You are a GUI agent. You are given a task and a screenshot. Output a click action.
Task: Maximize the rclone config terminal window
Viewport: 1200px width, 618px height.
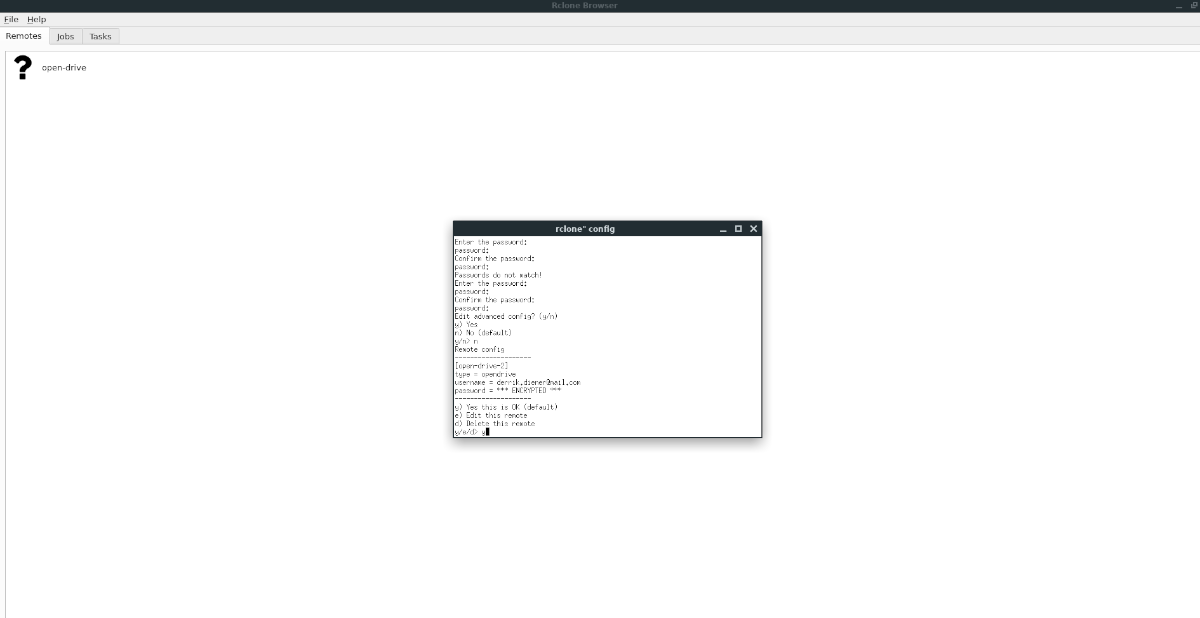[738, 228]
